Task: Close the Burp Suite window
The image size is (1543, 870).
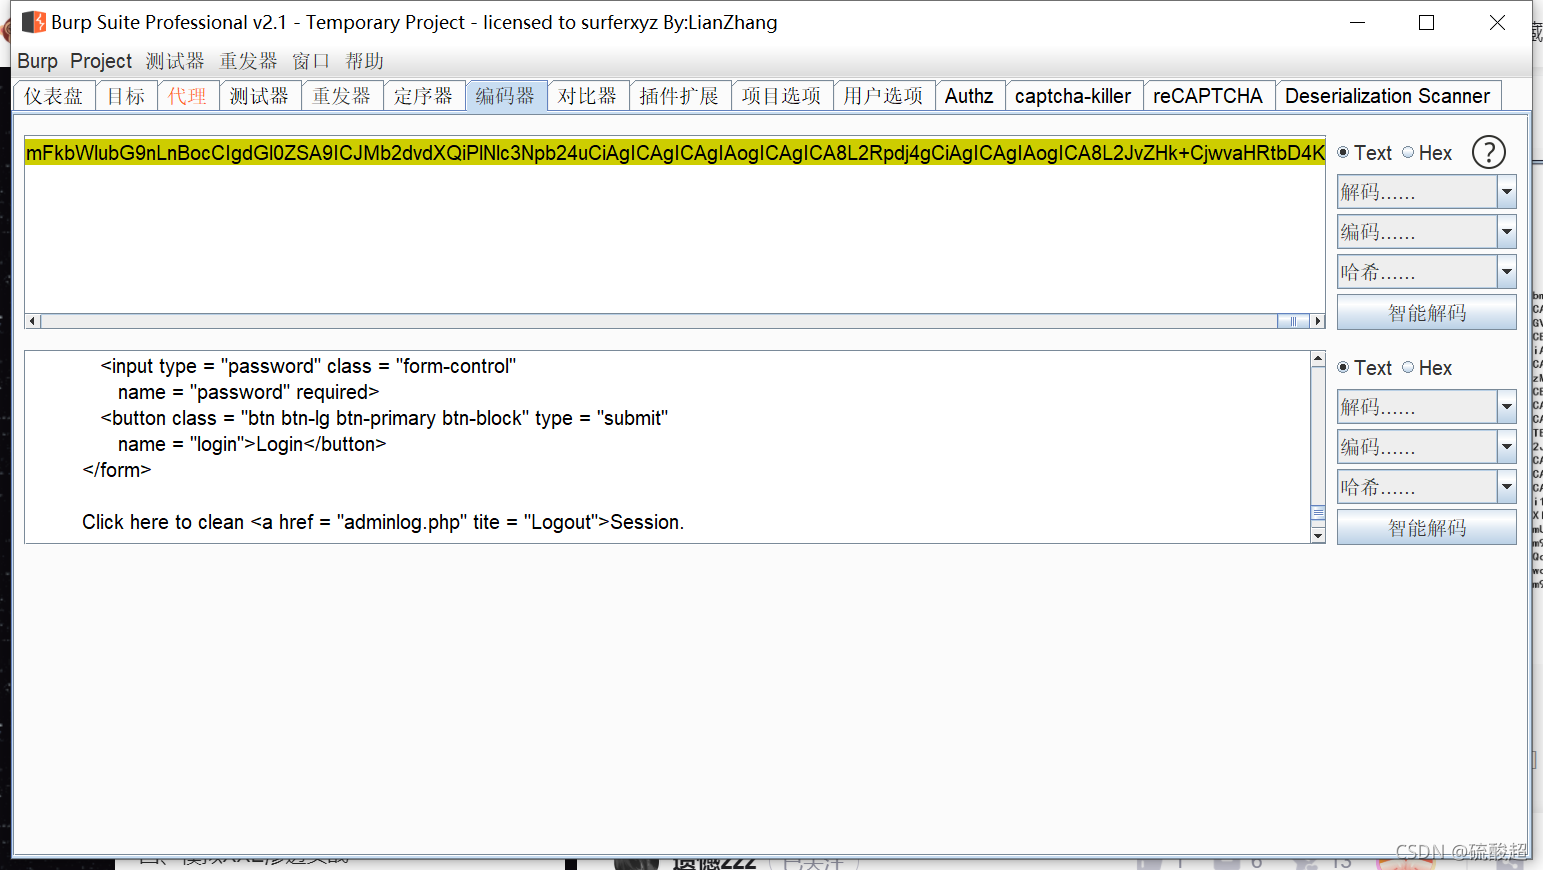Action: click(1497, 22)
